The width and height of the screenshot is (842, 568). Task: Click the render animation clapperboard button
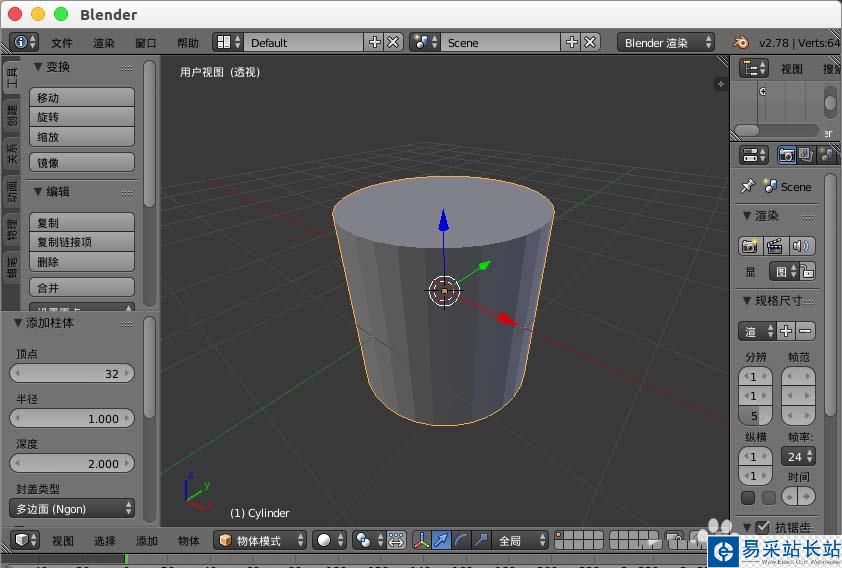774,246
